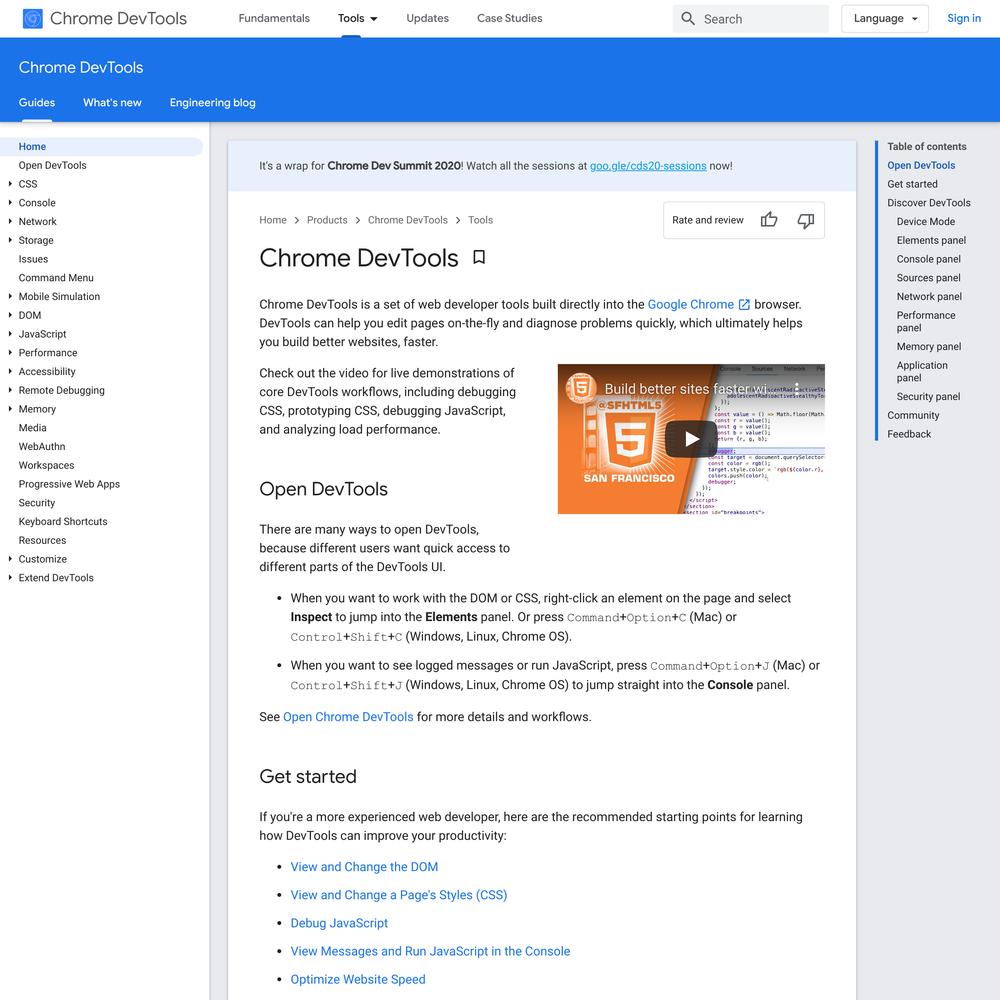
Task: Jump to Community in table of contents
Action: point(913,415)
